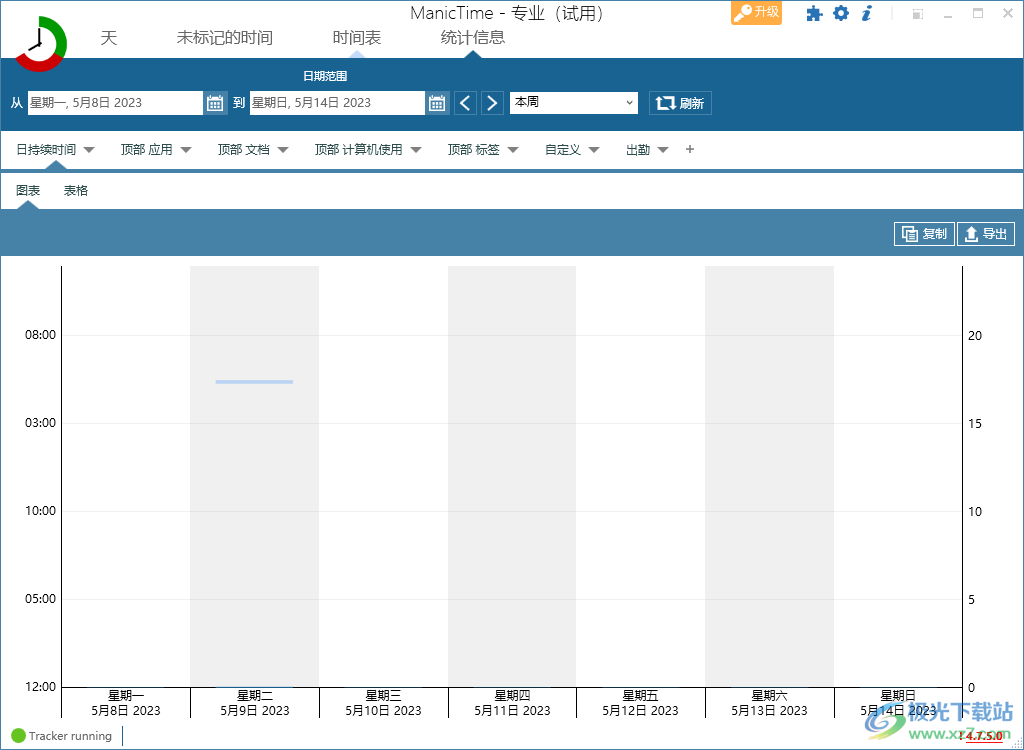Click the end date field 星期日, 5月14日 2023
Image resolution: width=1024 pixels, height=750 pixels.
point(337,103)
